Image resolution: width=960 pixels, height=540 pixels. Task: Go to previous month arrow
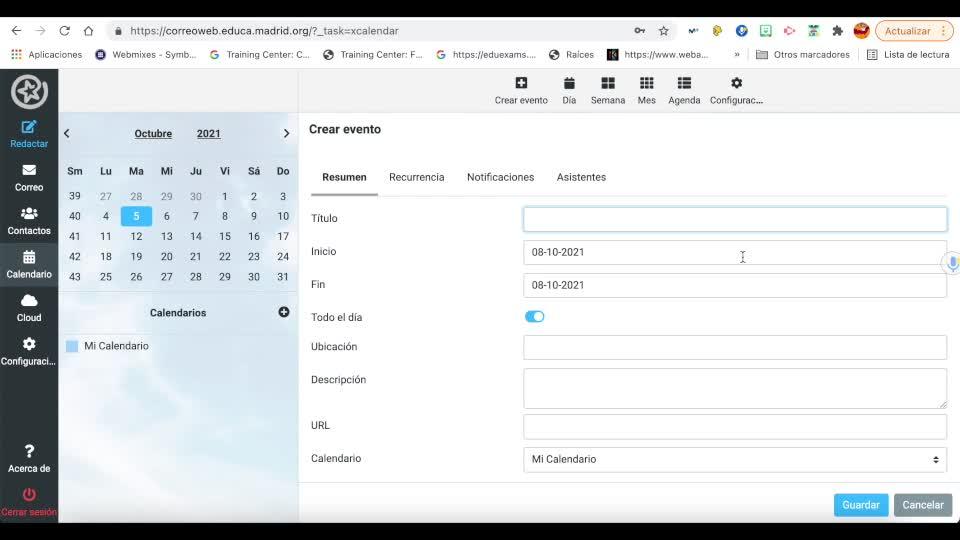67,133
